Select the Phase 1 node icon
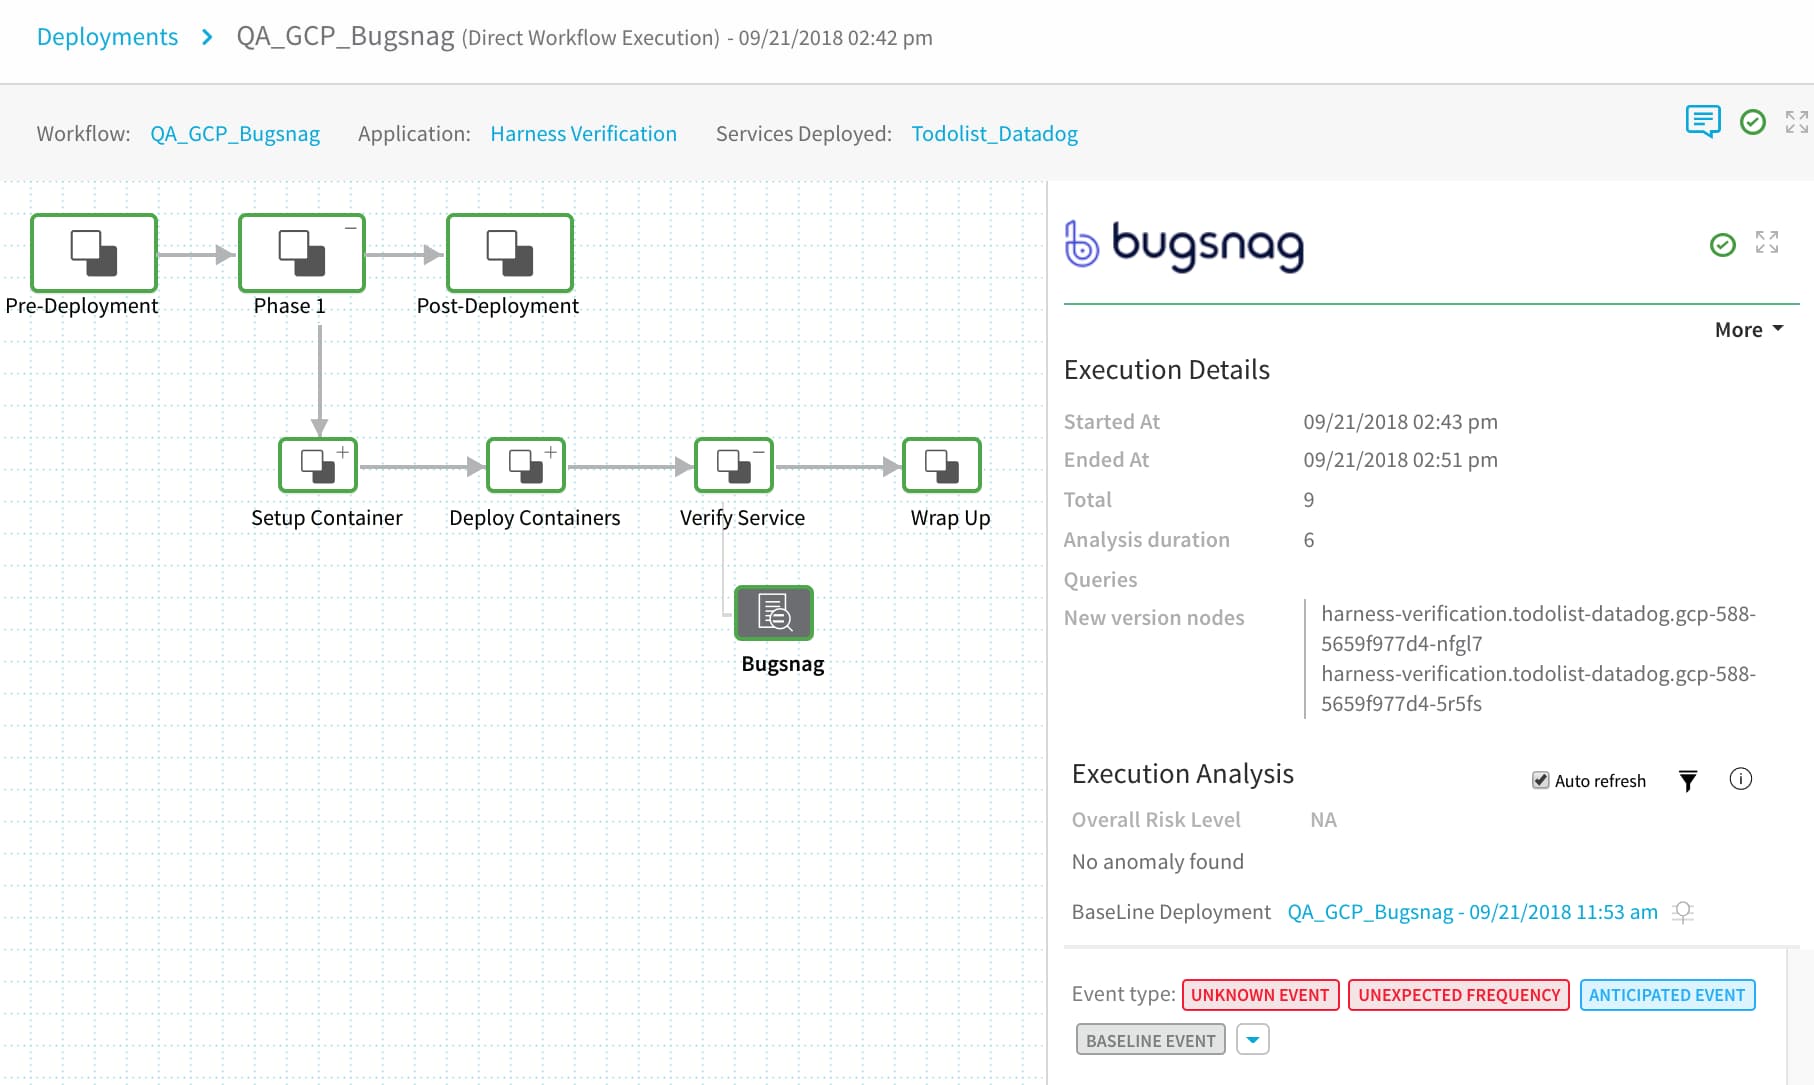This screenshot has width=1814, height=1085. 302,253
